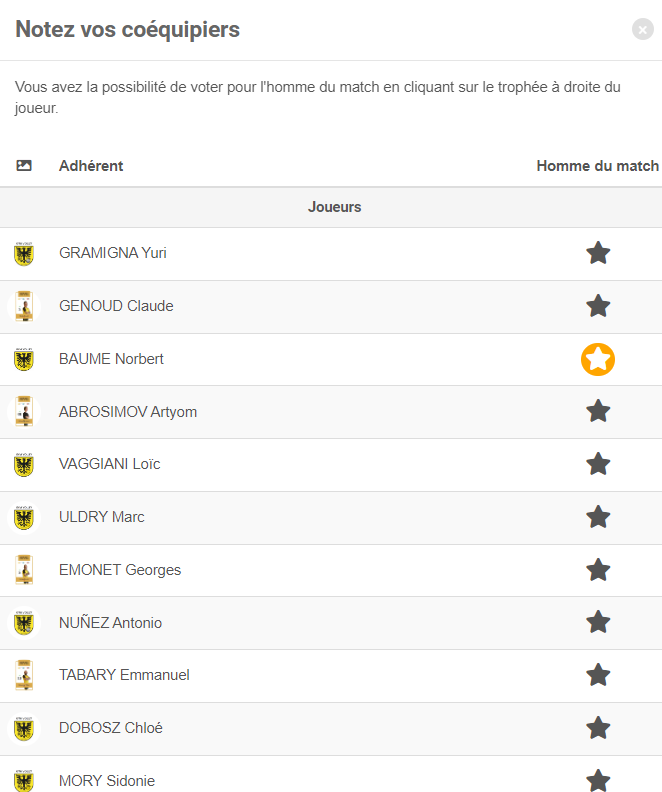The image size is (662, 792).
Task: Choose ULDRY Marc's match star
Action: pyautogui.click(x=598, y=517)
